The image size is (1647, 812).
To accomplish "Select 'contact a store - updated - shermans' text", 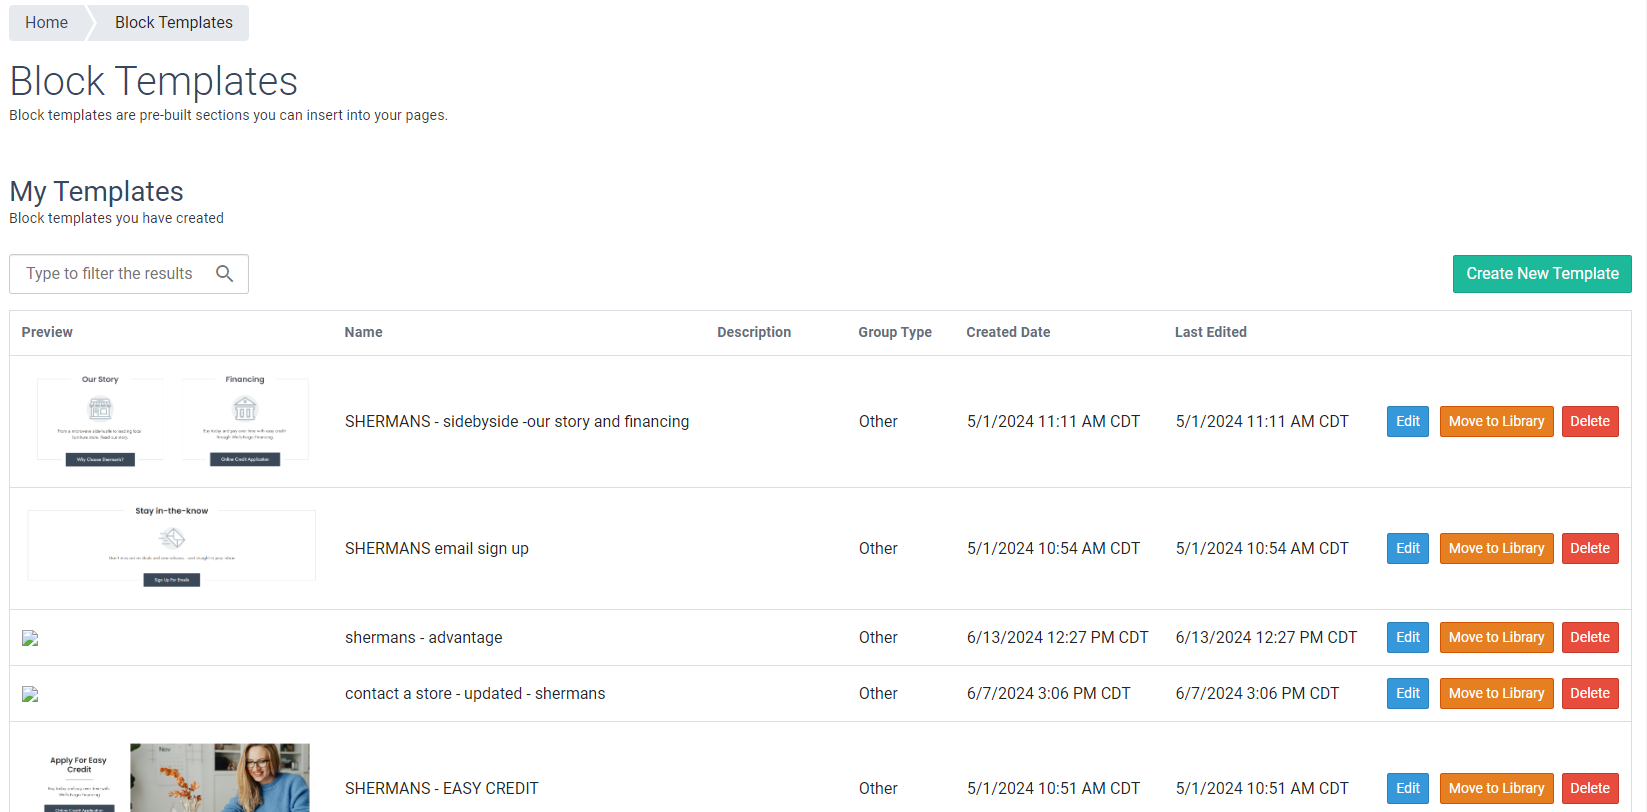I will (x=475, y=693).
